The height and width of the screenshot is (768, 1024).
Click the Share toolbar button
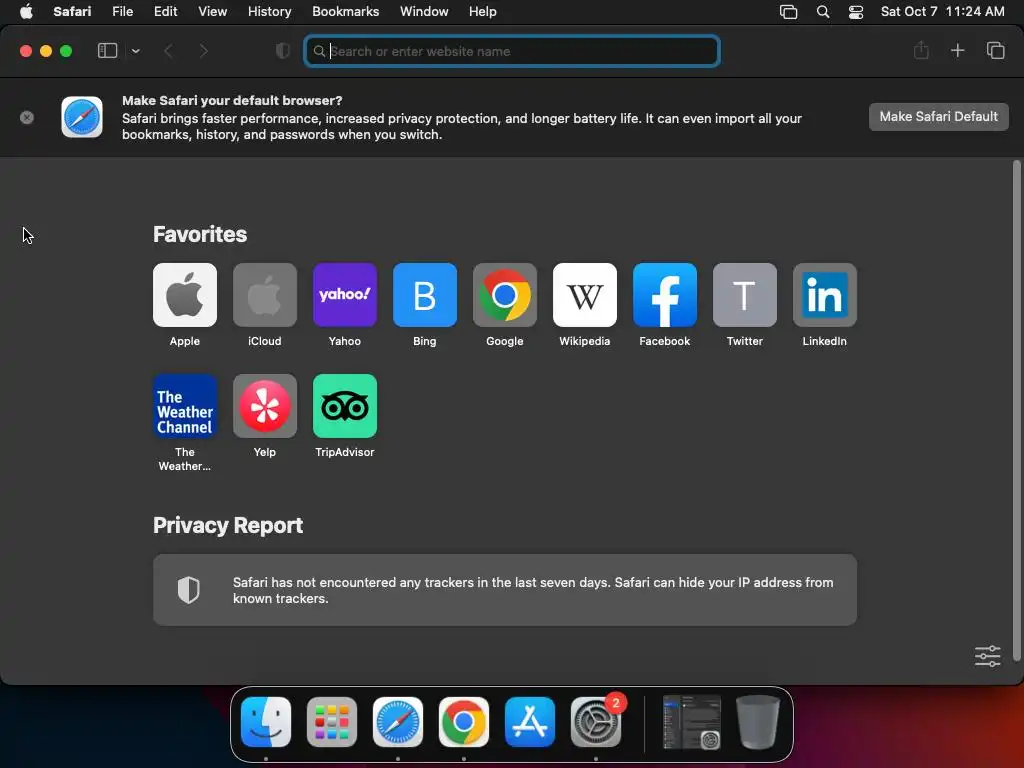(921, 50)
